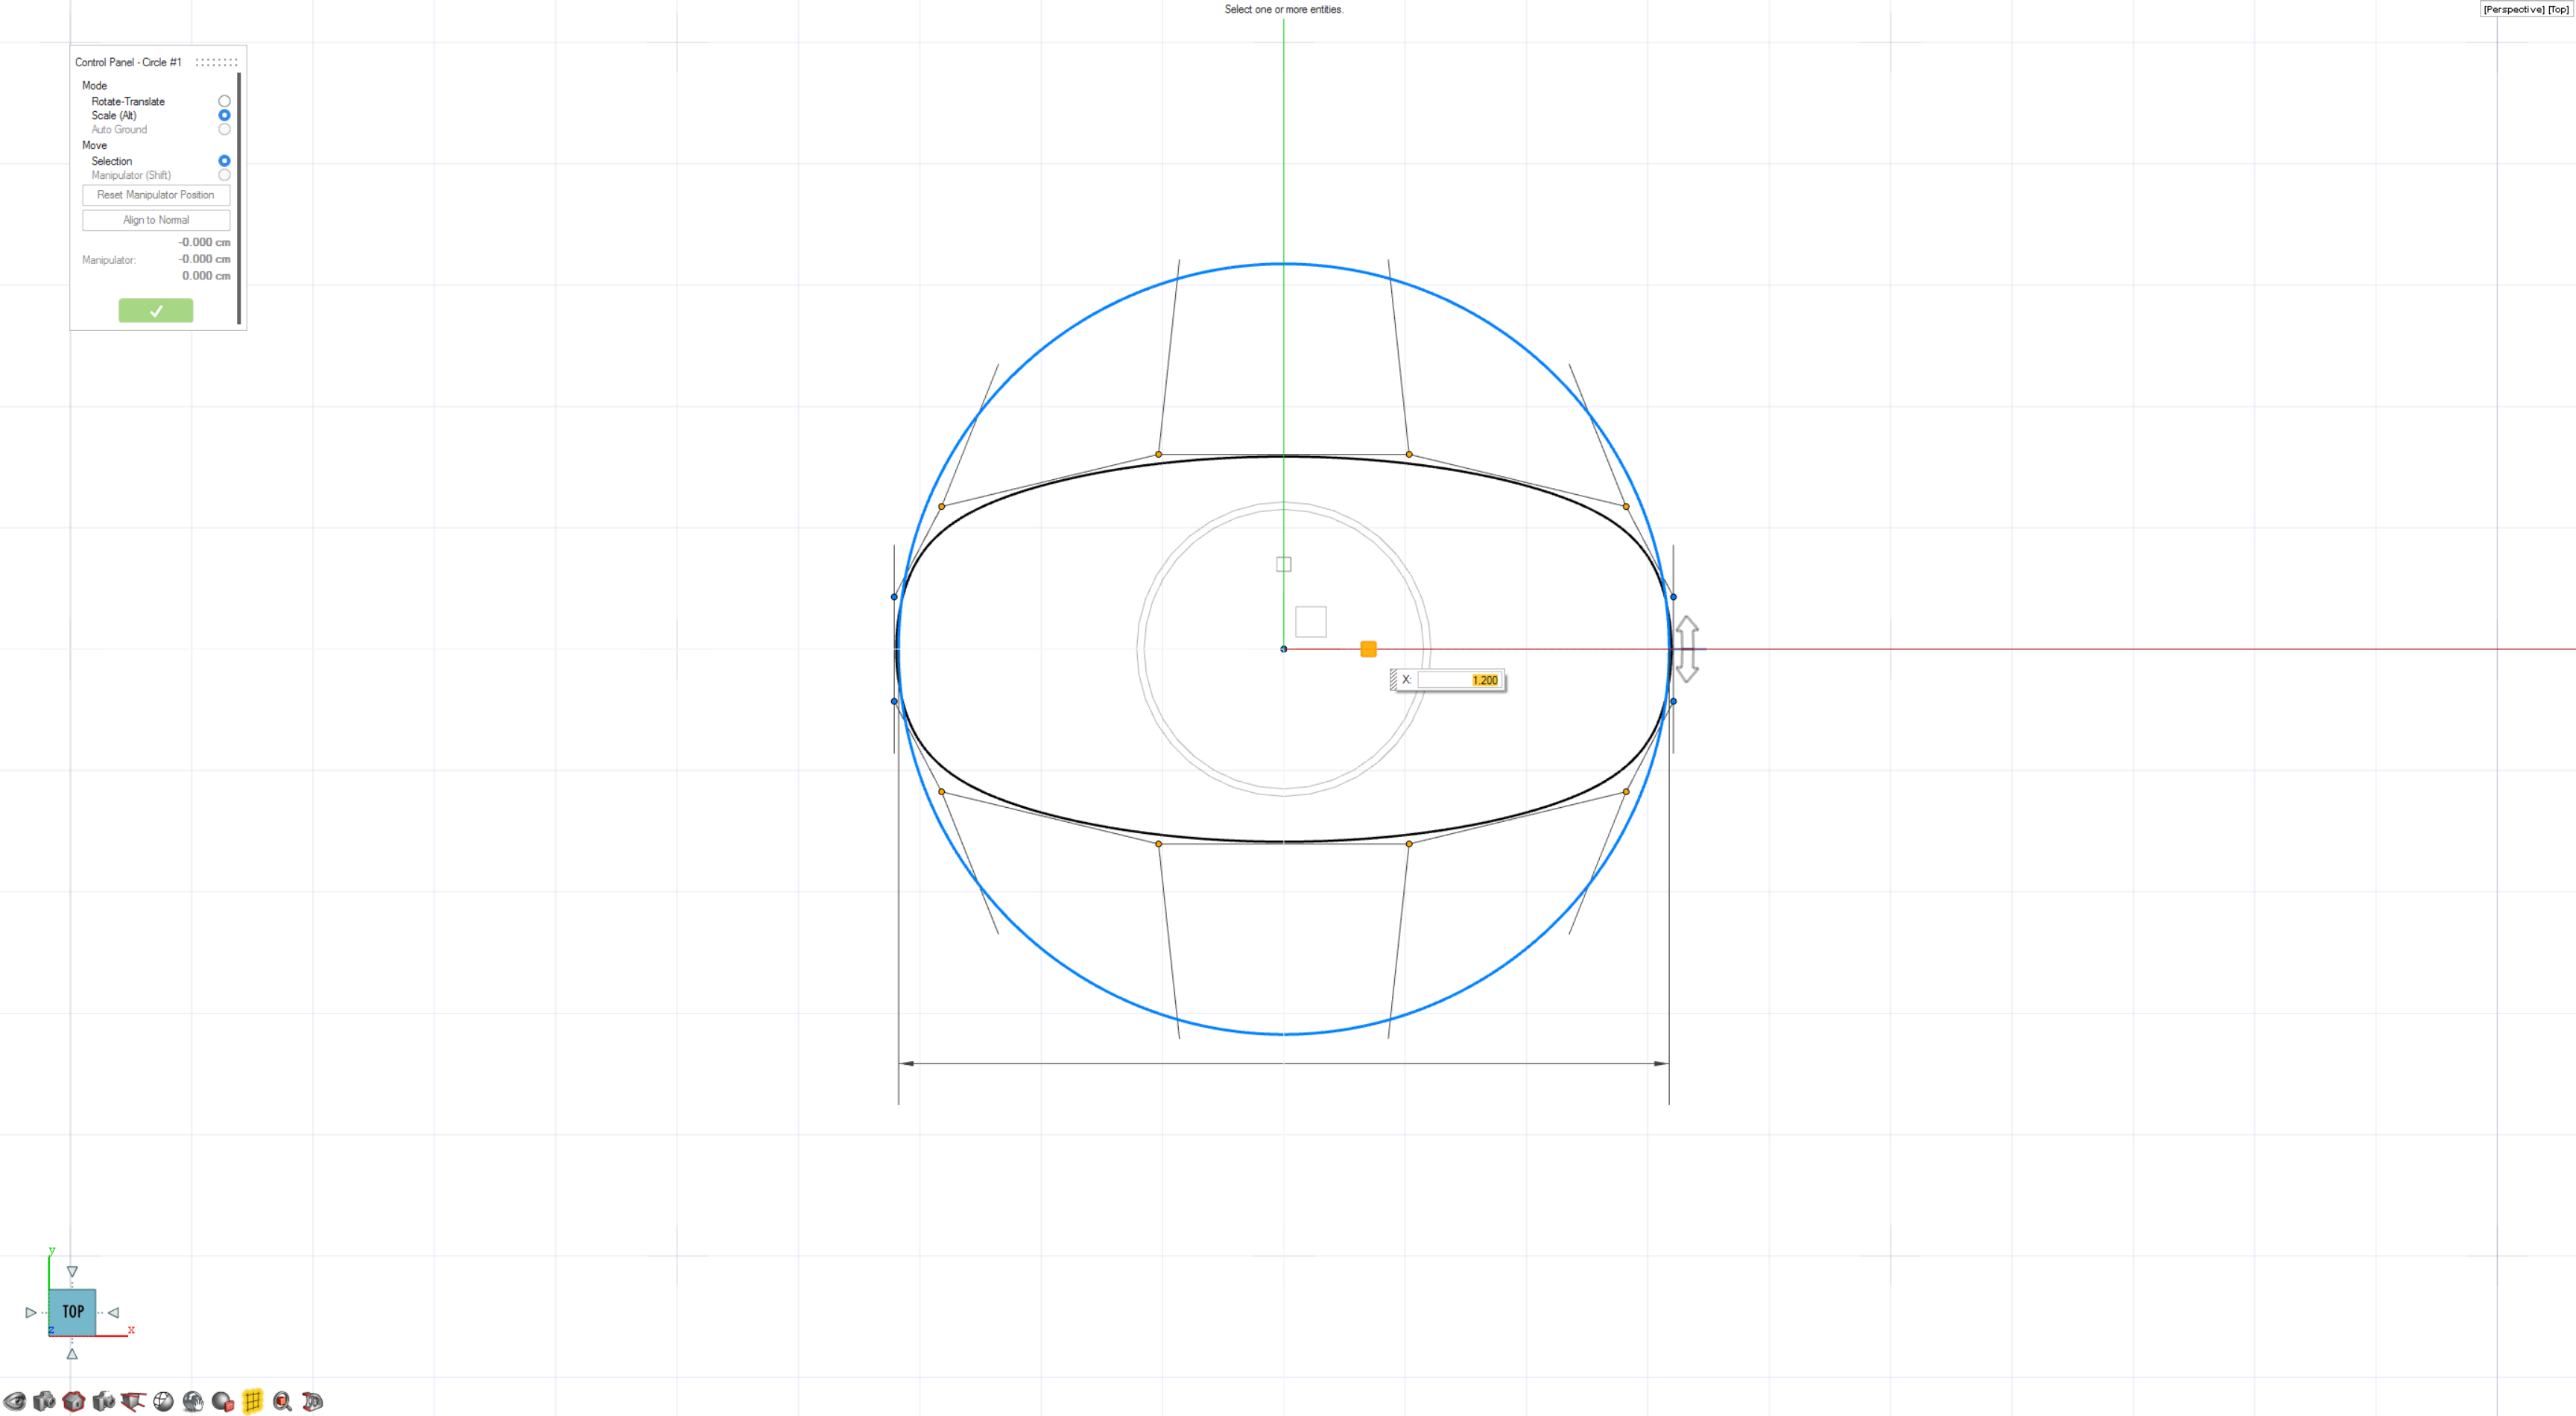Click the up arrow below TOP cube
Screen dimensions: 2576x1416
[x=72, y=1354]
